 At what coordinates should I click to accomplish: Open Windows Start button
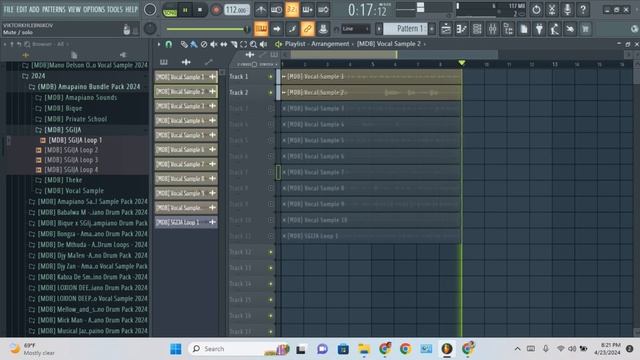[176, 349]
